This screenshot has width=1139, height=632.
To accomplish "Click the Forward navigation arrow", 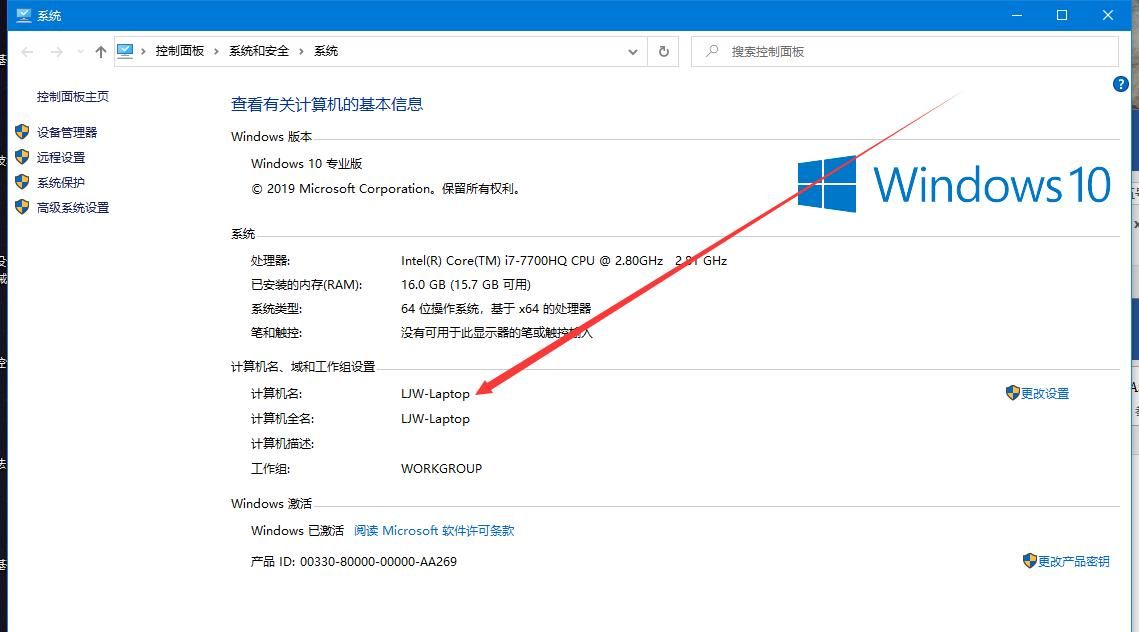I will coord(57,52).
